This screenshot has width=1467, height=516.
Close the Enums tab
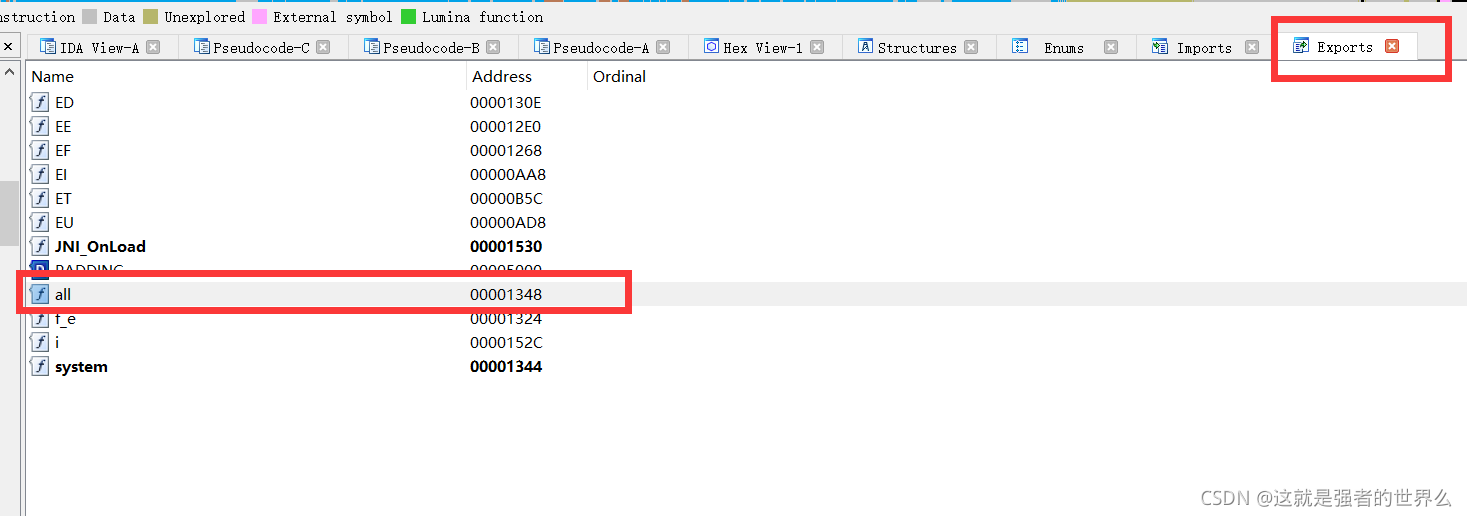click(x=1111, y=47)
